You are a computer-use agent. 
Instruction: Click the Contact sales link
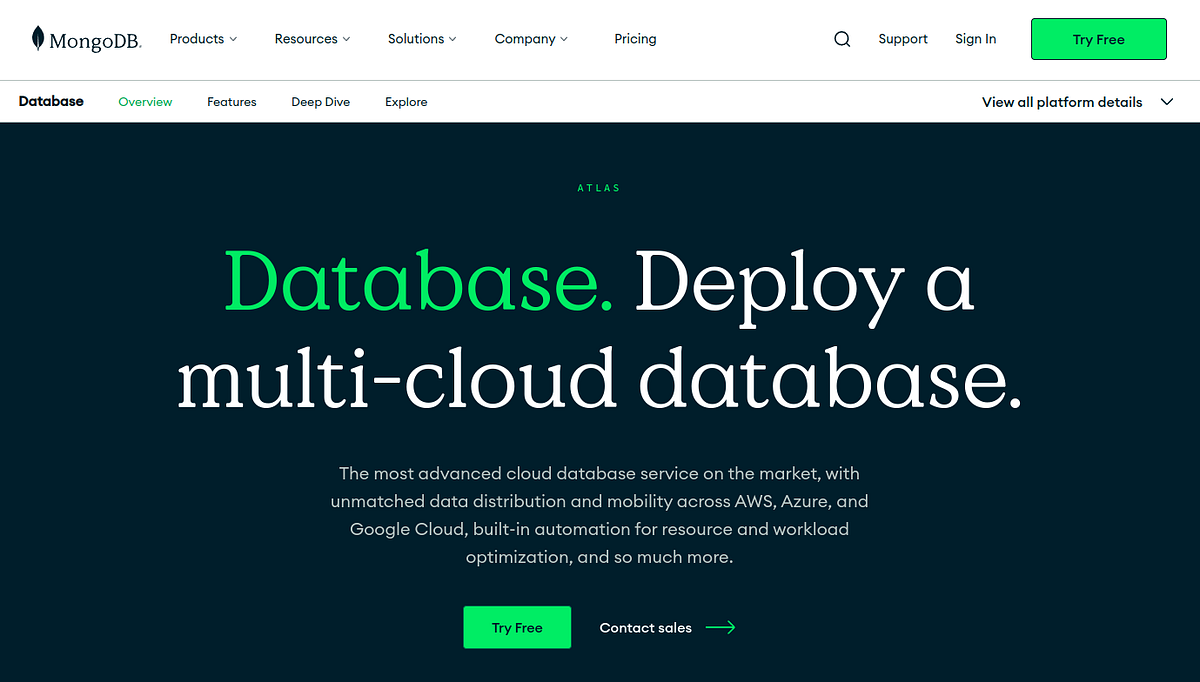tap(645, 627)
